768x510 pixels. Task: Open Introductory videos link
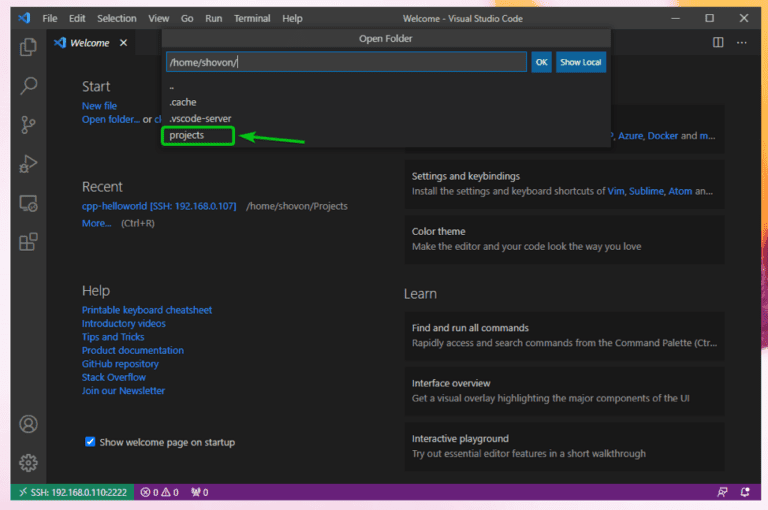click(x=123, y=323)
